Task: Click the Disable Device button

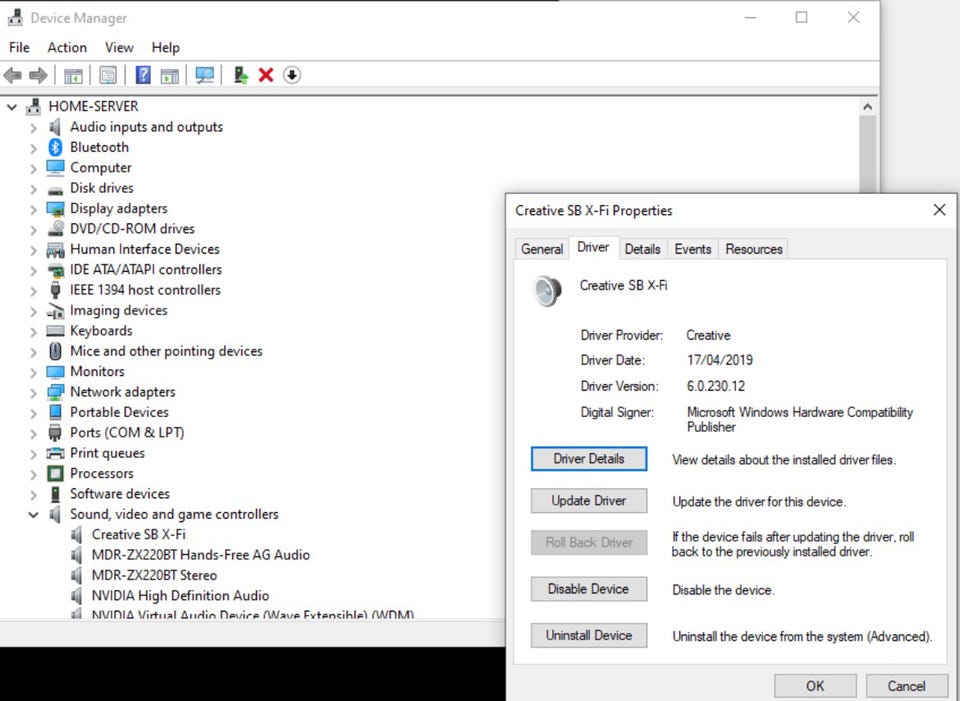Action: [x=588, y=589]
